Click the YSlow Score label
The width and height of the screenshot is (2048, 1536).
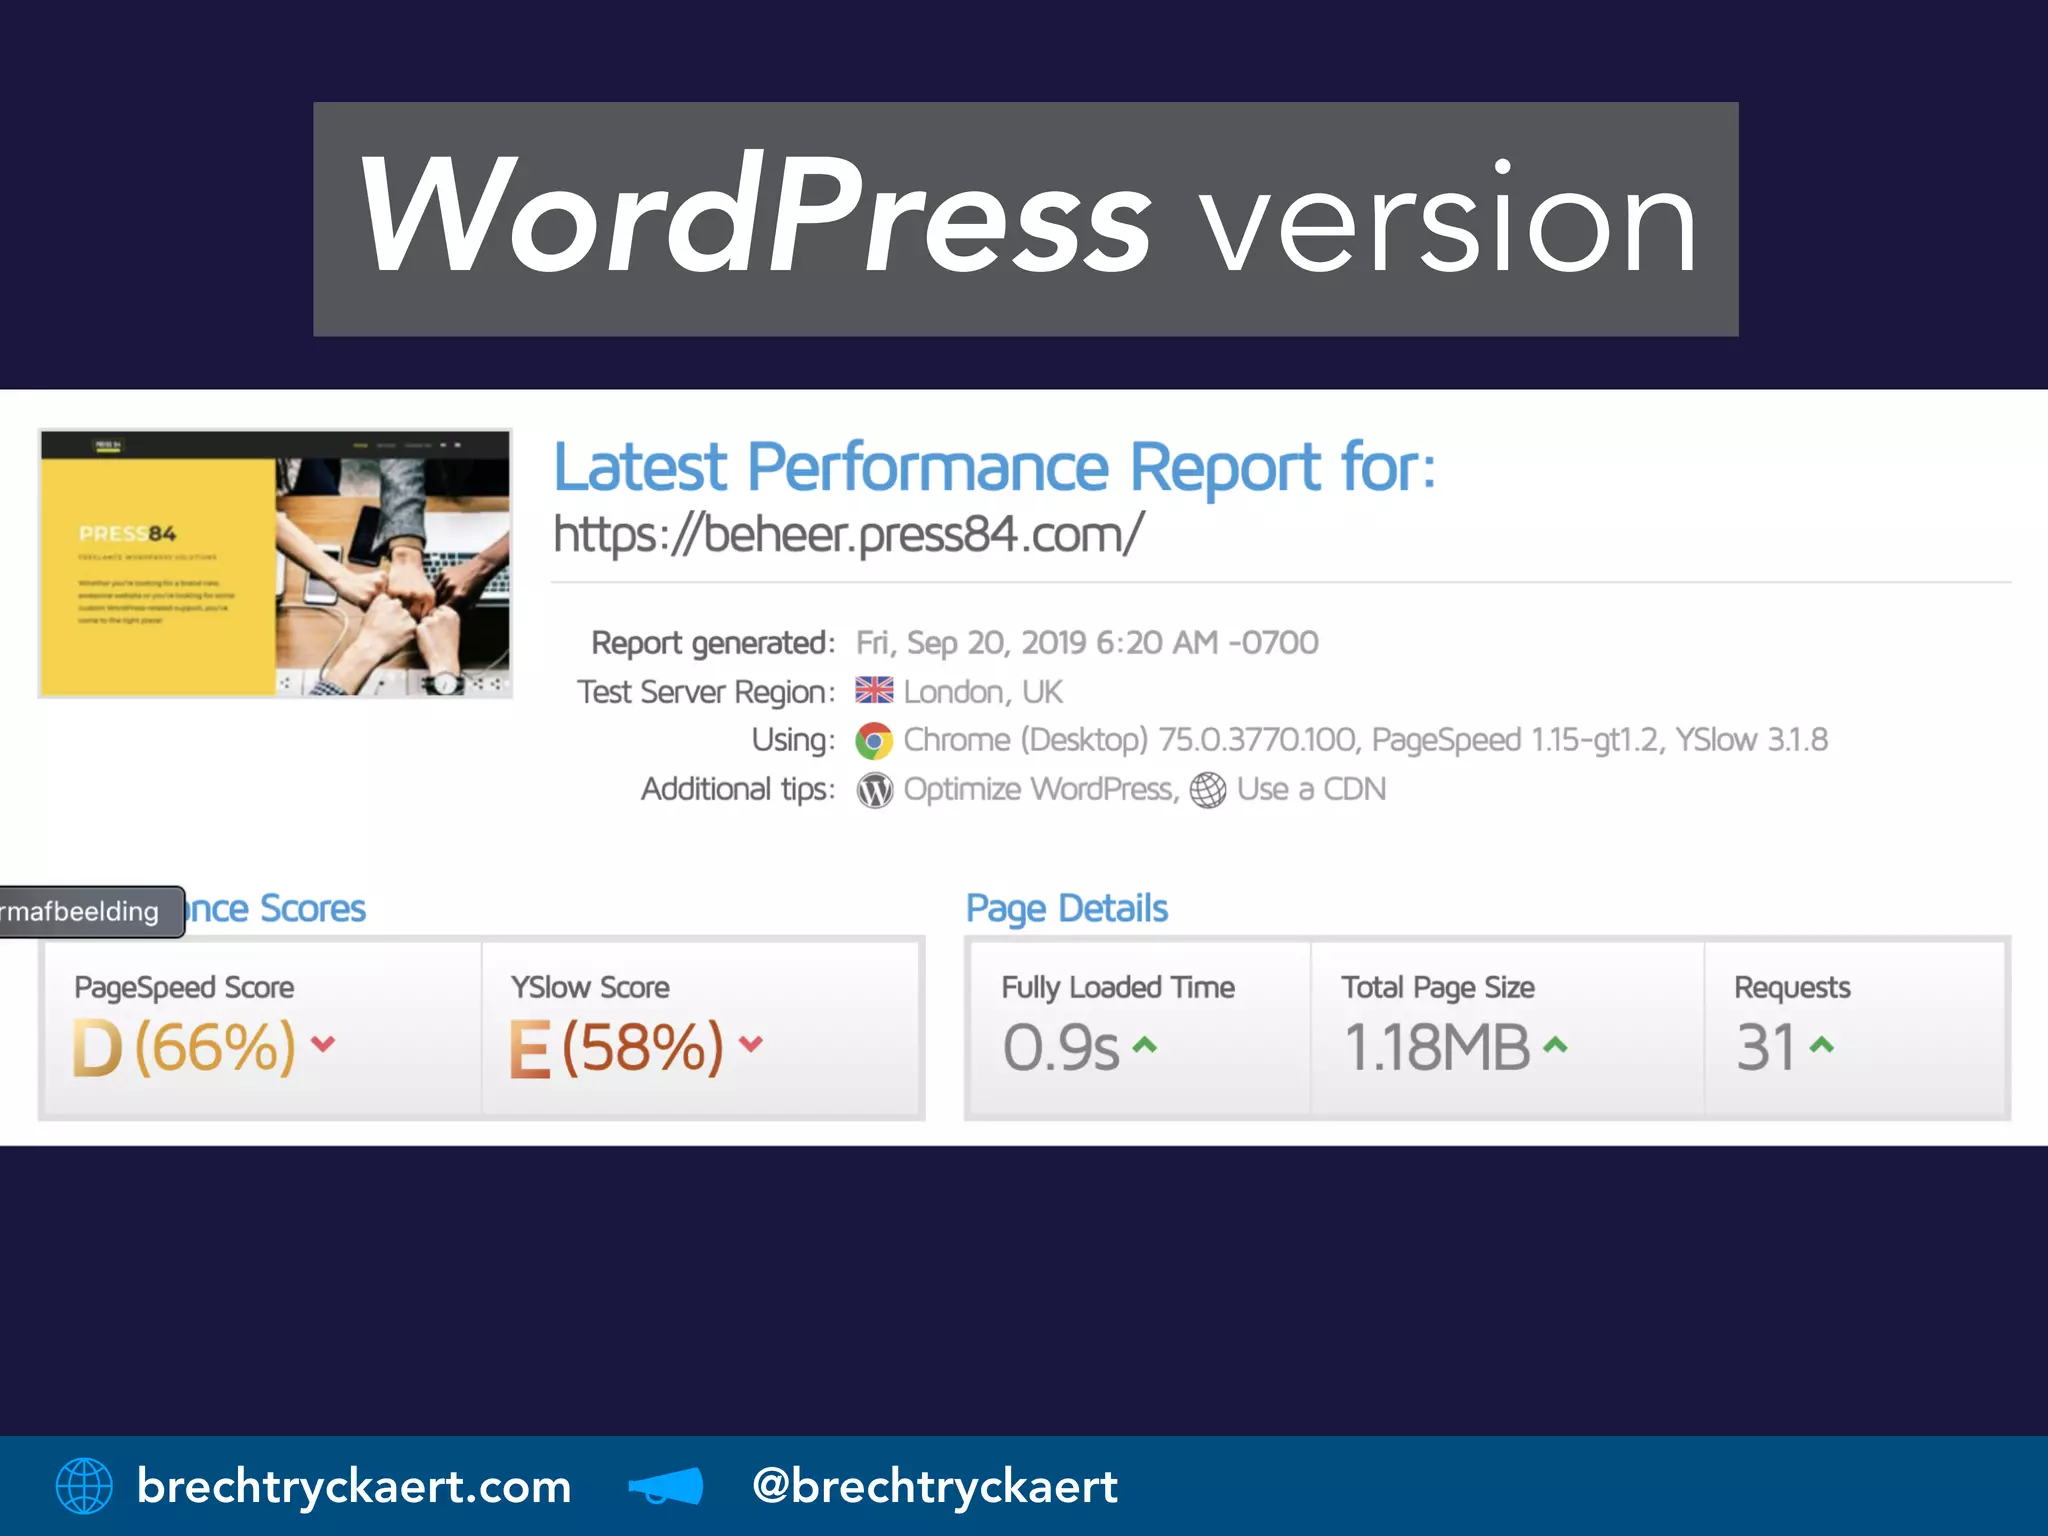590,987
